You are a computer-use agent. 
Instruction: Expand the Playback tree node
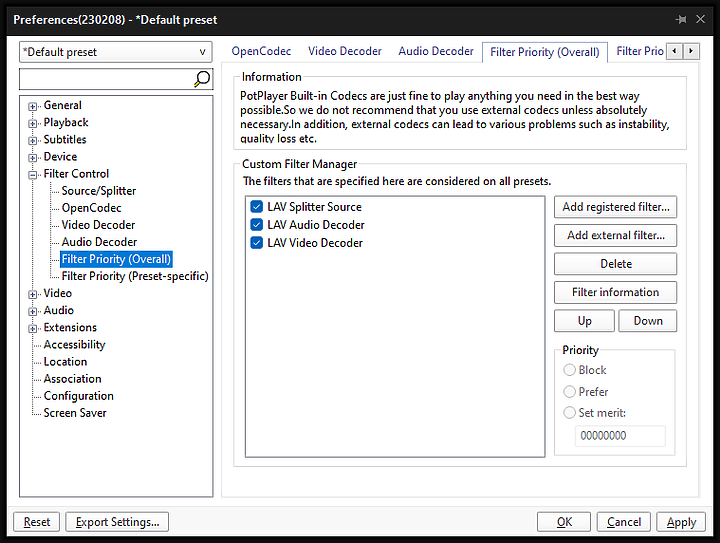32,123
